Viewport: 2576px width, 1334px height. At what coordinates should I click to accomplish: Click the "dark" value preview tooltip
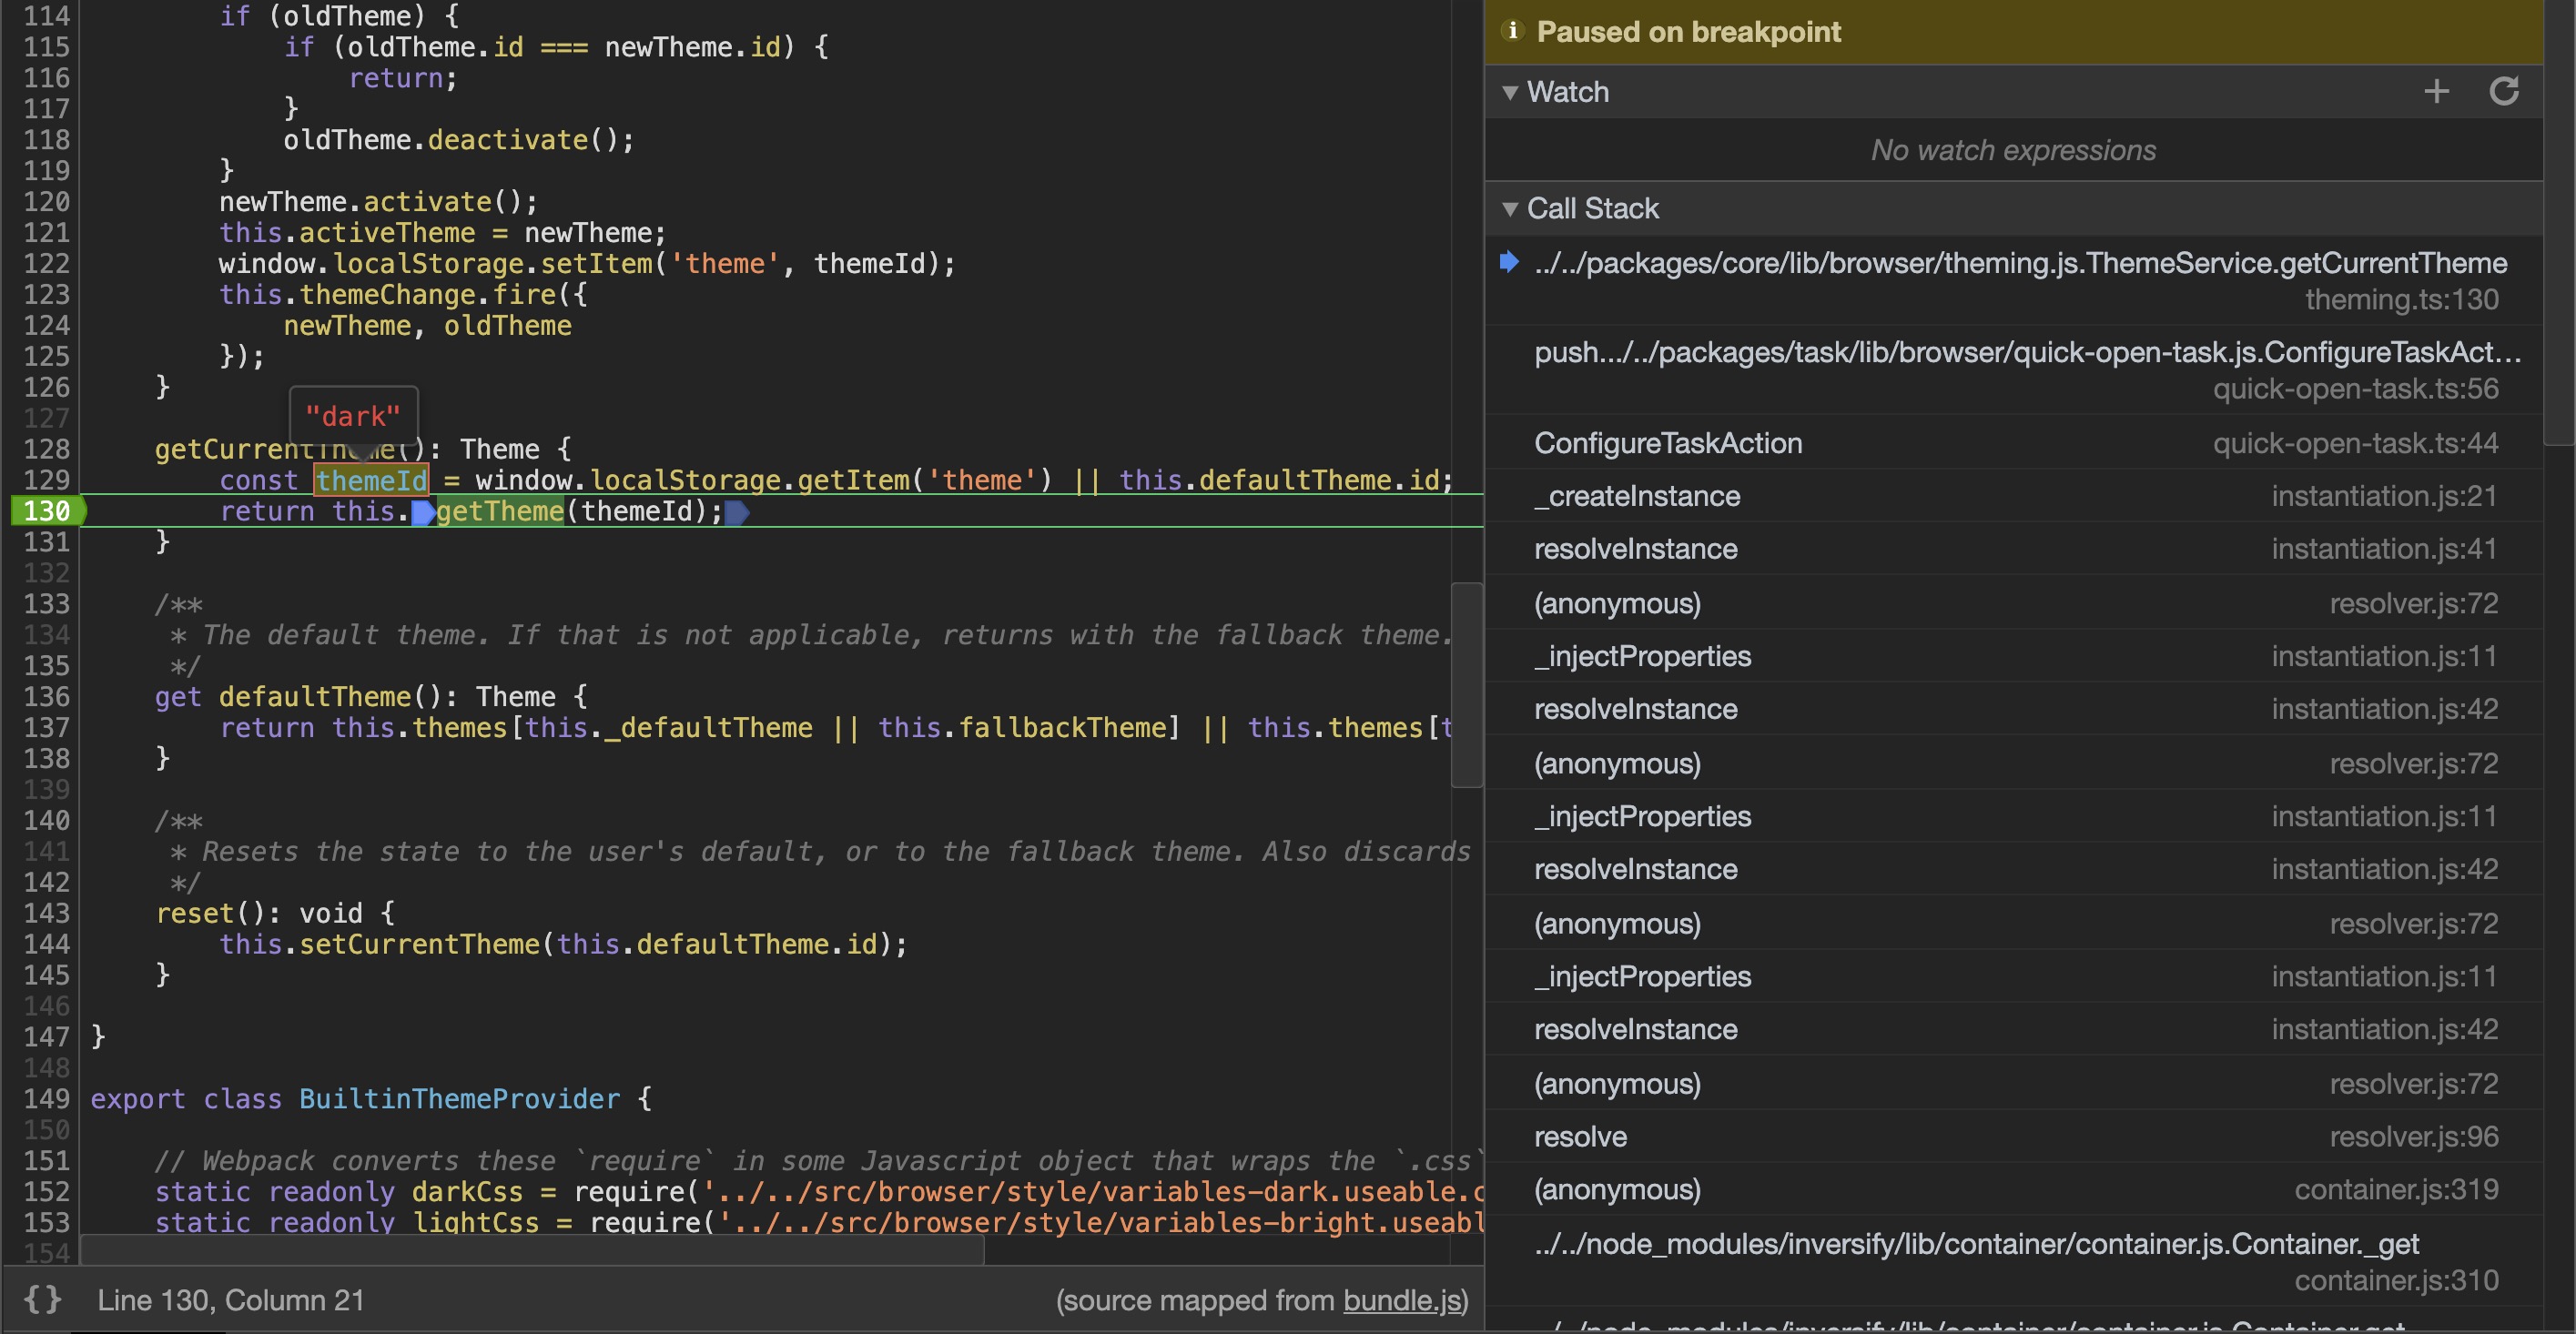coord(354,414)
